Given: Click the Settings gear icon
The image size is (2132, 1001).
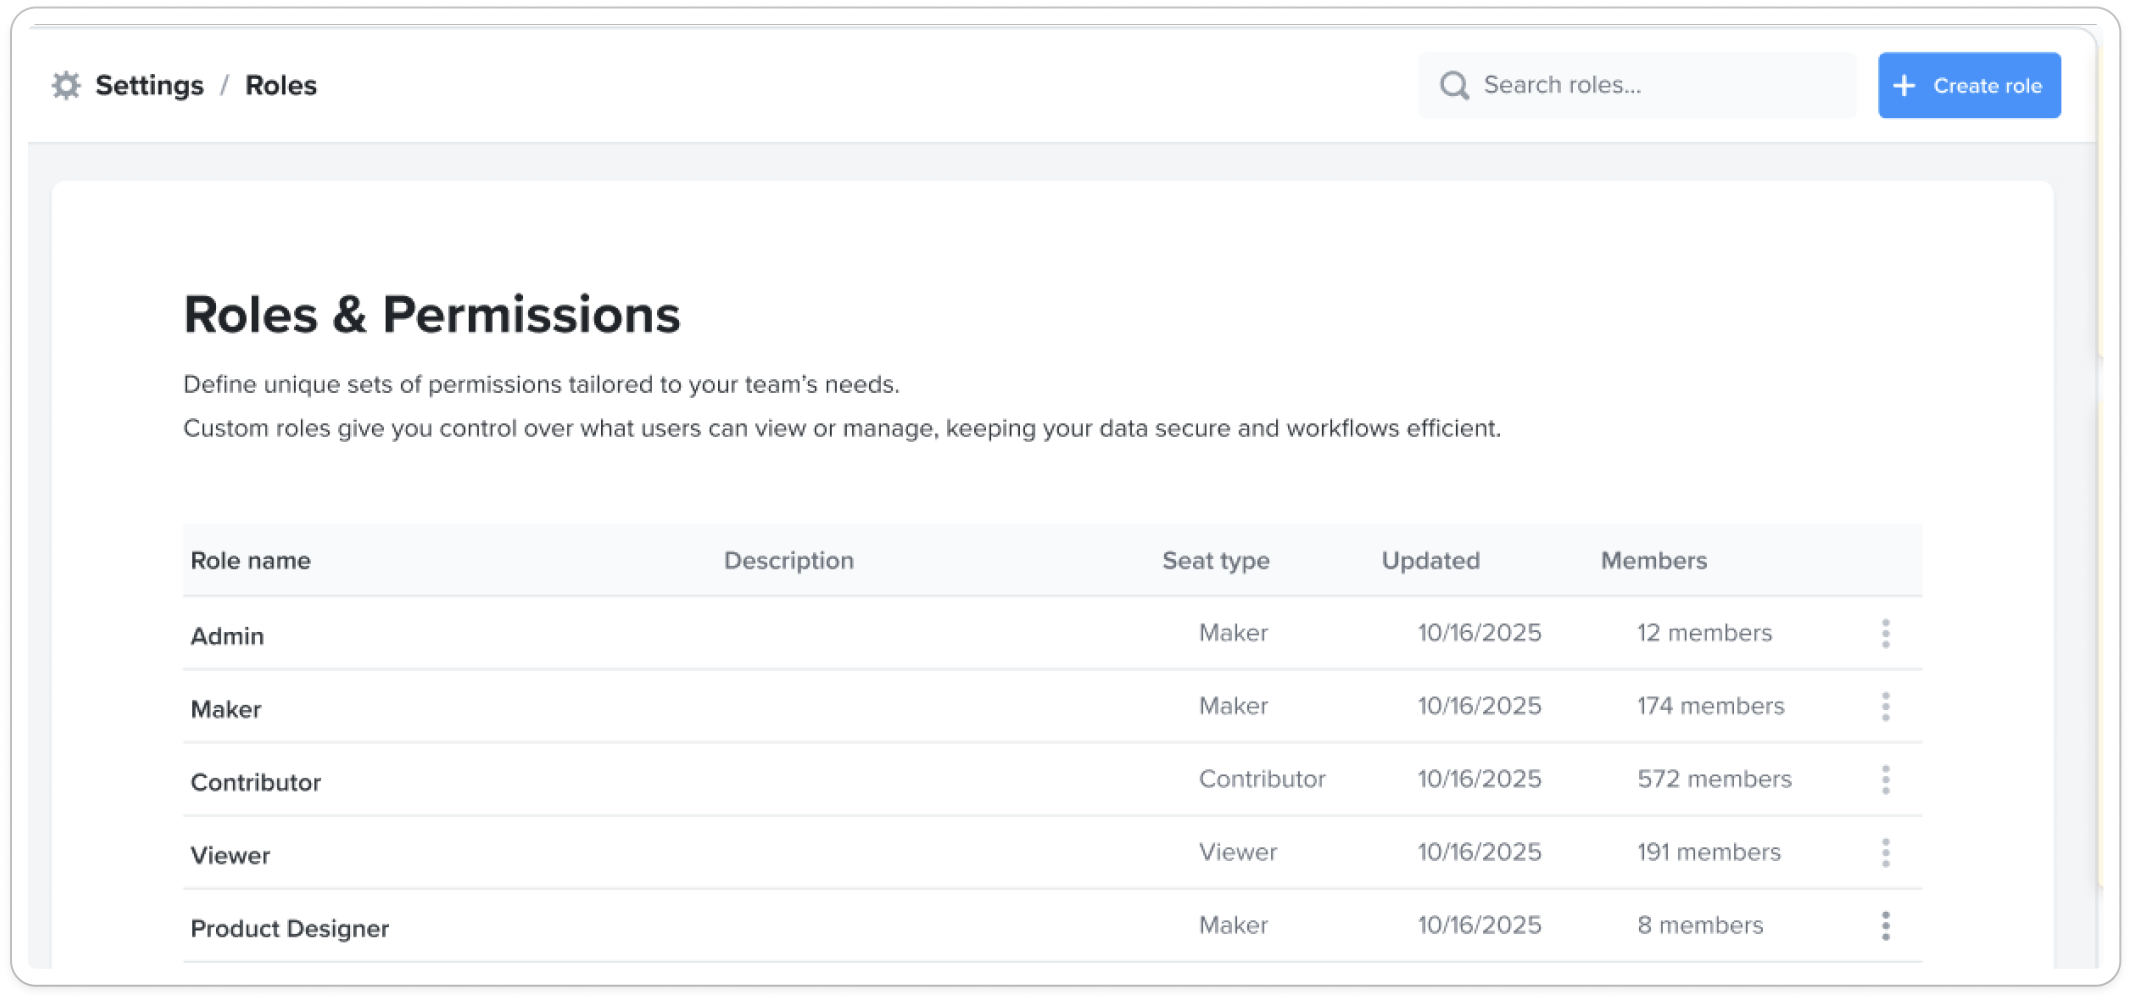Looking at the screenshot, I should click(66, 86).
